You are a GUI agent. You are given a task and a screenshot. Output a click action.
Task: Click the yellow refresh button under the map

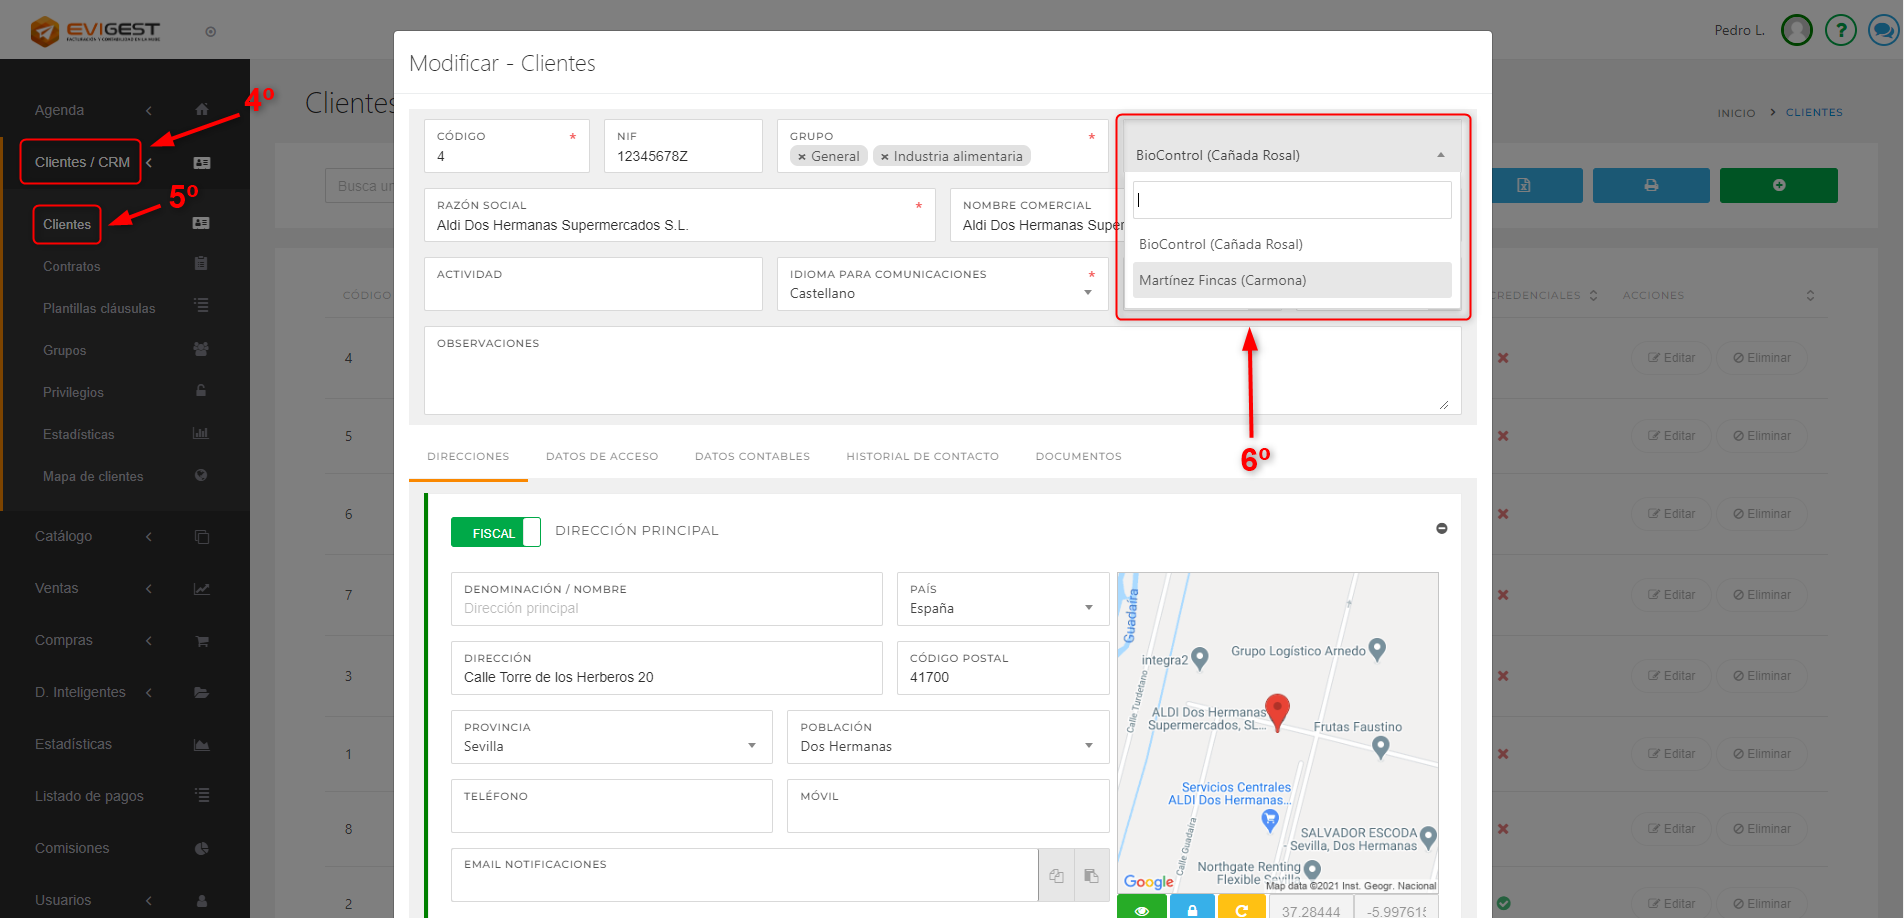click(1241, 908)
